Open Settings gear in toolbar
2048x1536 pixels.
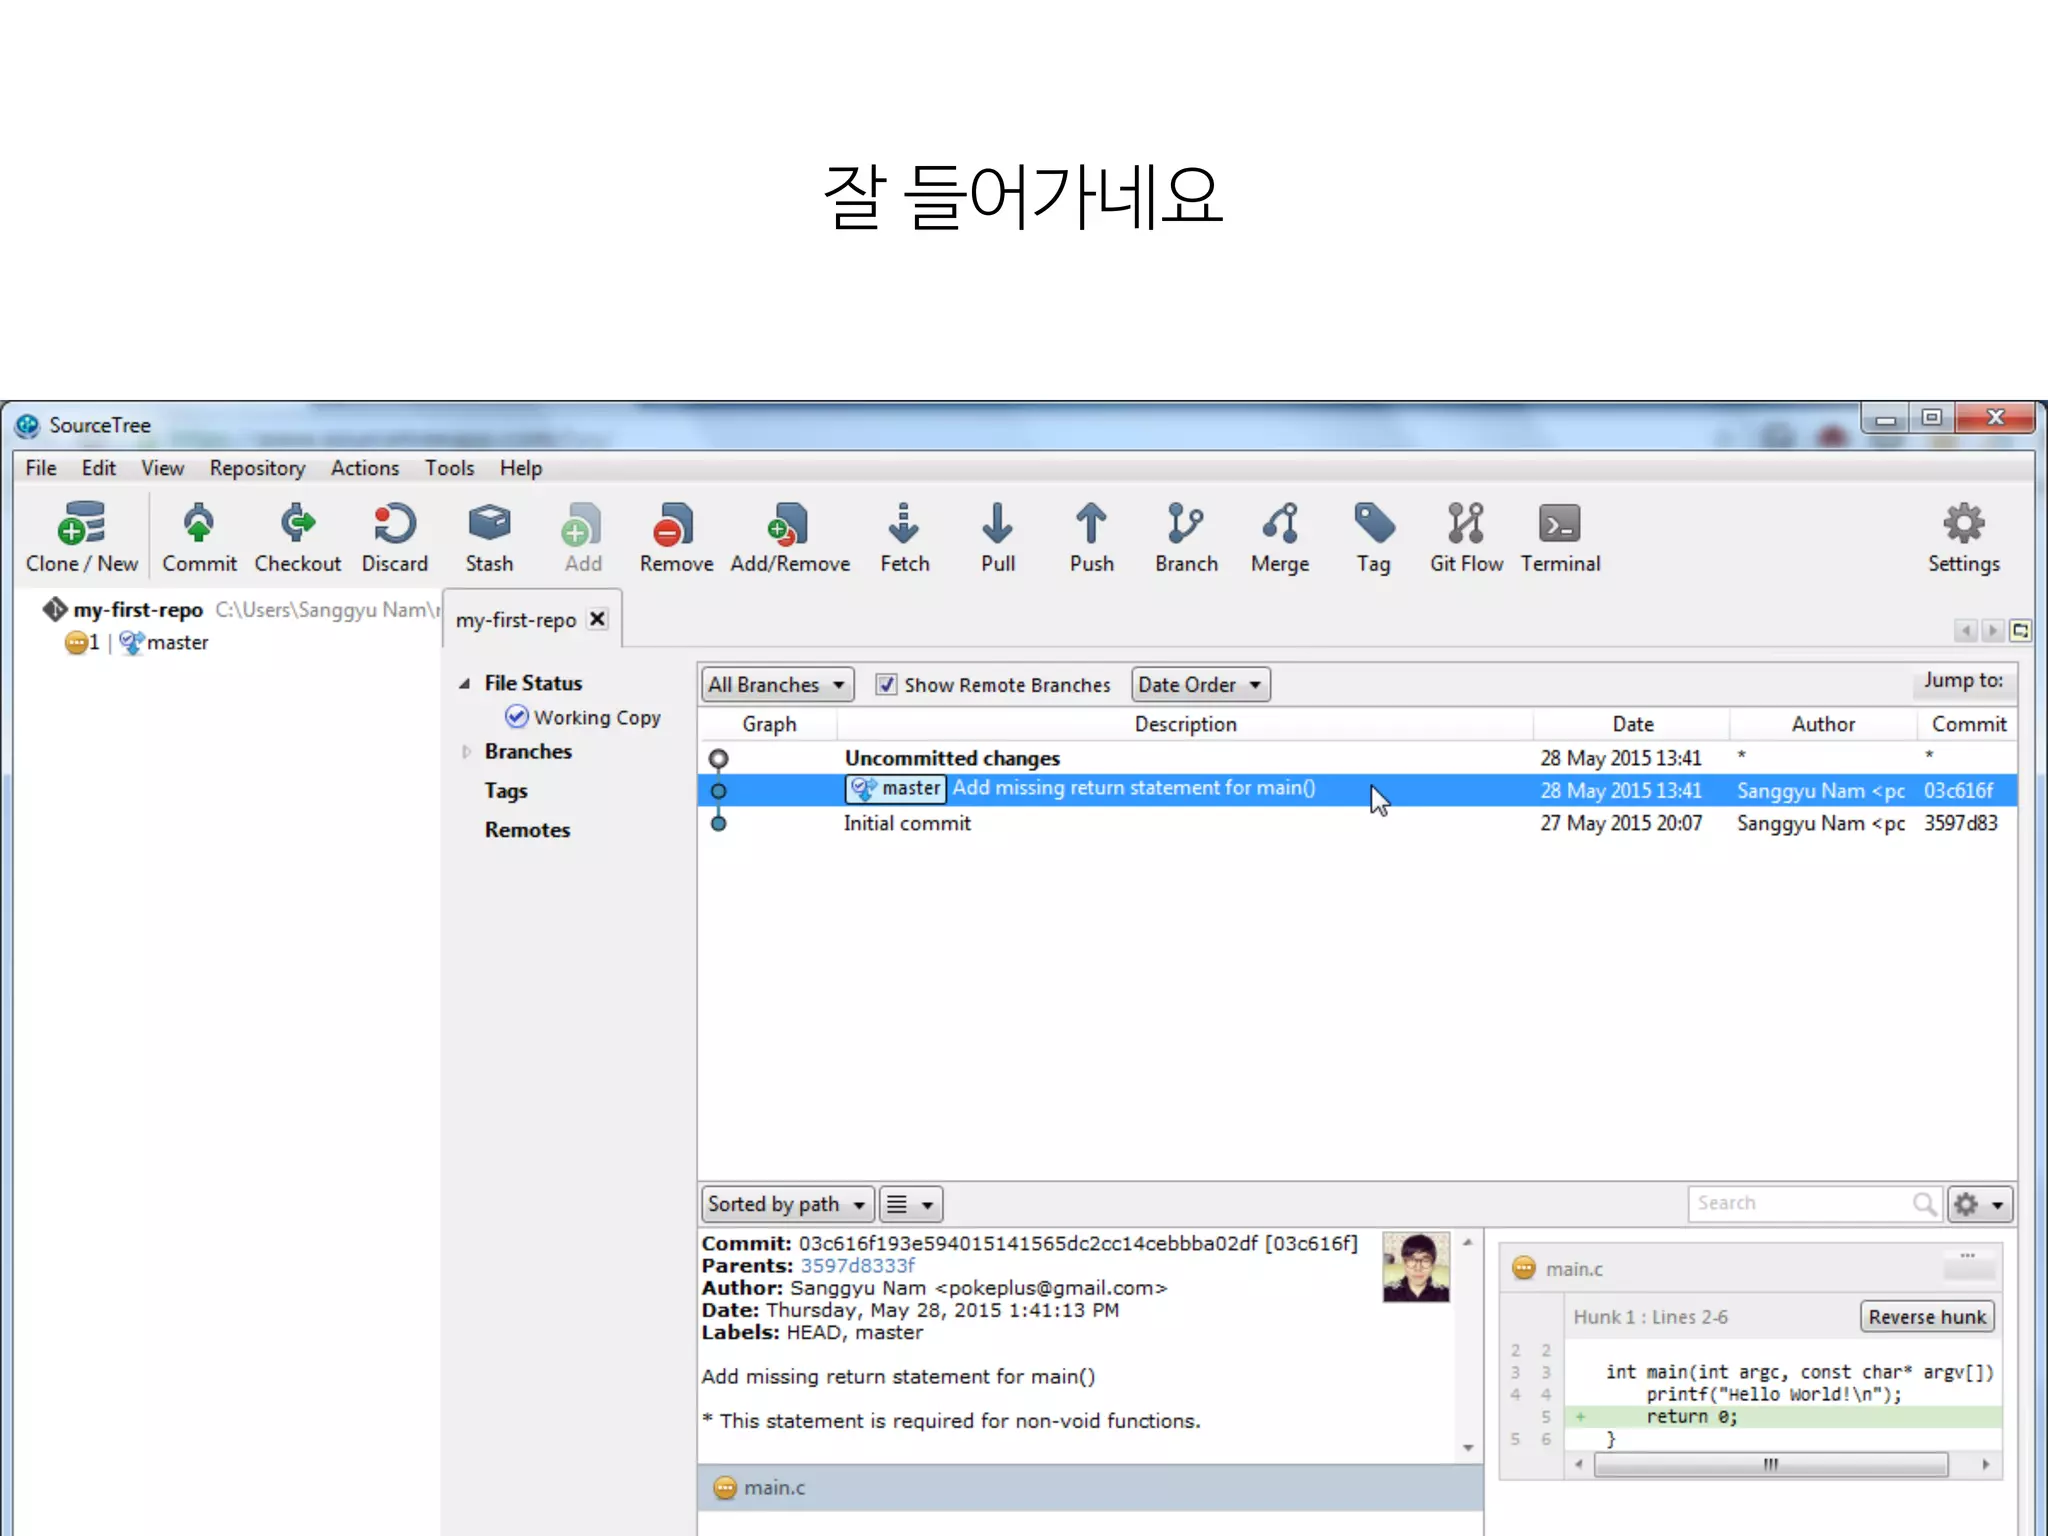[1963, 537]
